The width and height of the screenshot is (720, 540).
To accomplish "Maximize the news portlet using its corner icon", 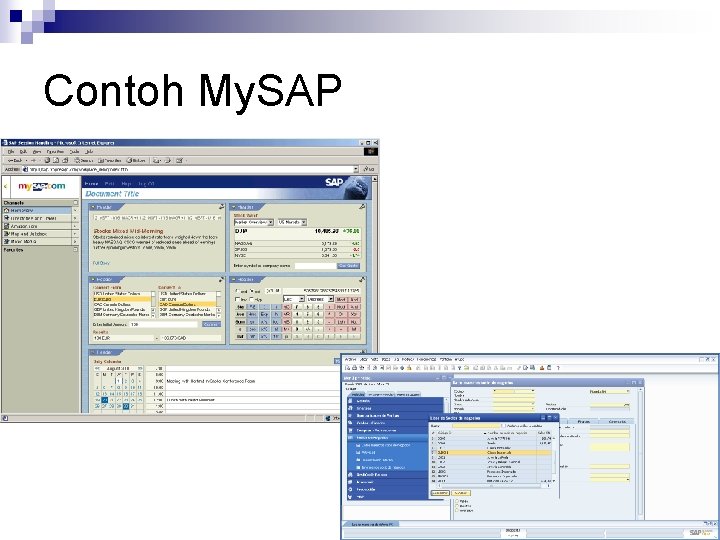I will point(221,207).
